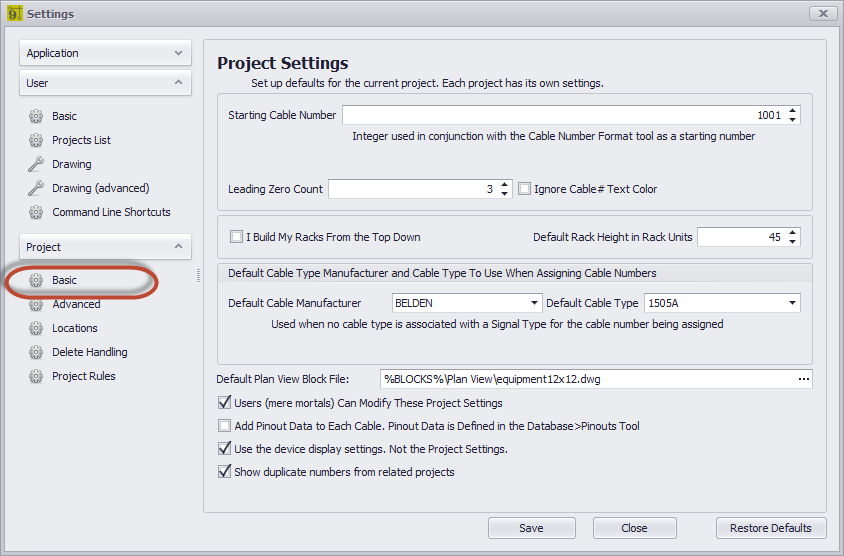Screen dimensions: 844x556
Task: Open the Default Cable Manufacturer dropdown
Action: click(x=532, y=303)
